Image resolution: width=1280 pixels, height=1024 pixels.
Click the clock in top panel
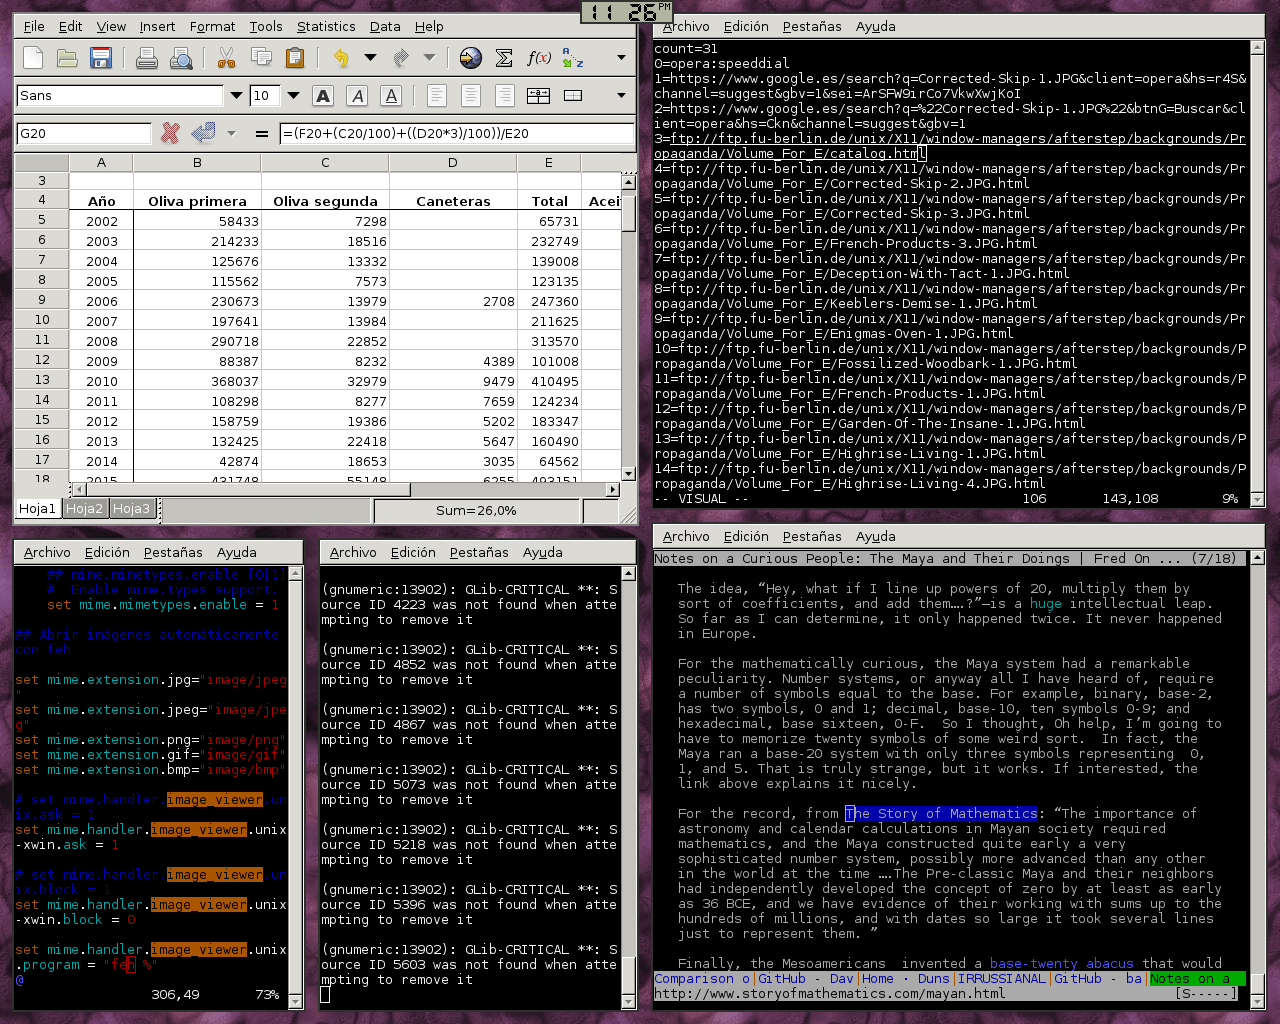tap(627, 12)
